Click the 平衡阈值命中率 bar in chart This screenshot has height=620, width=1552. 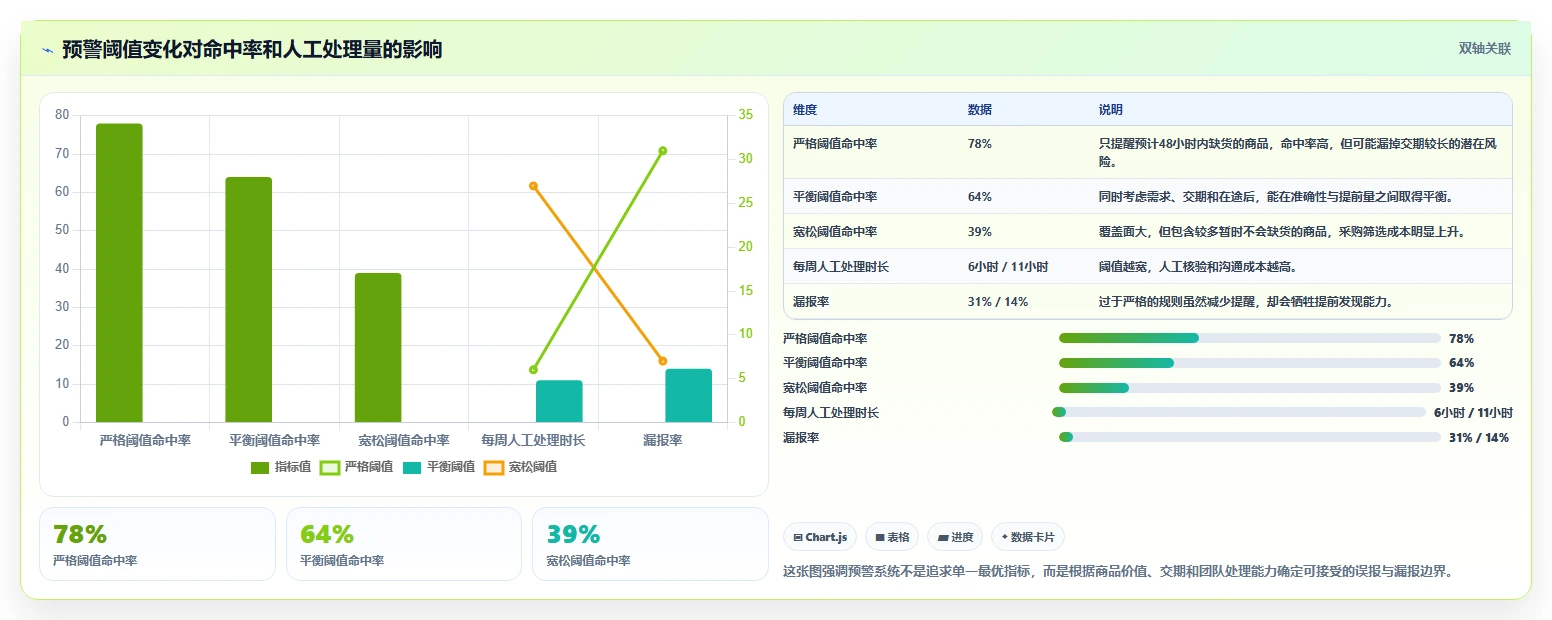click(248, 300)
